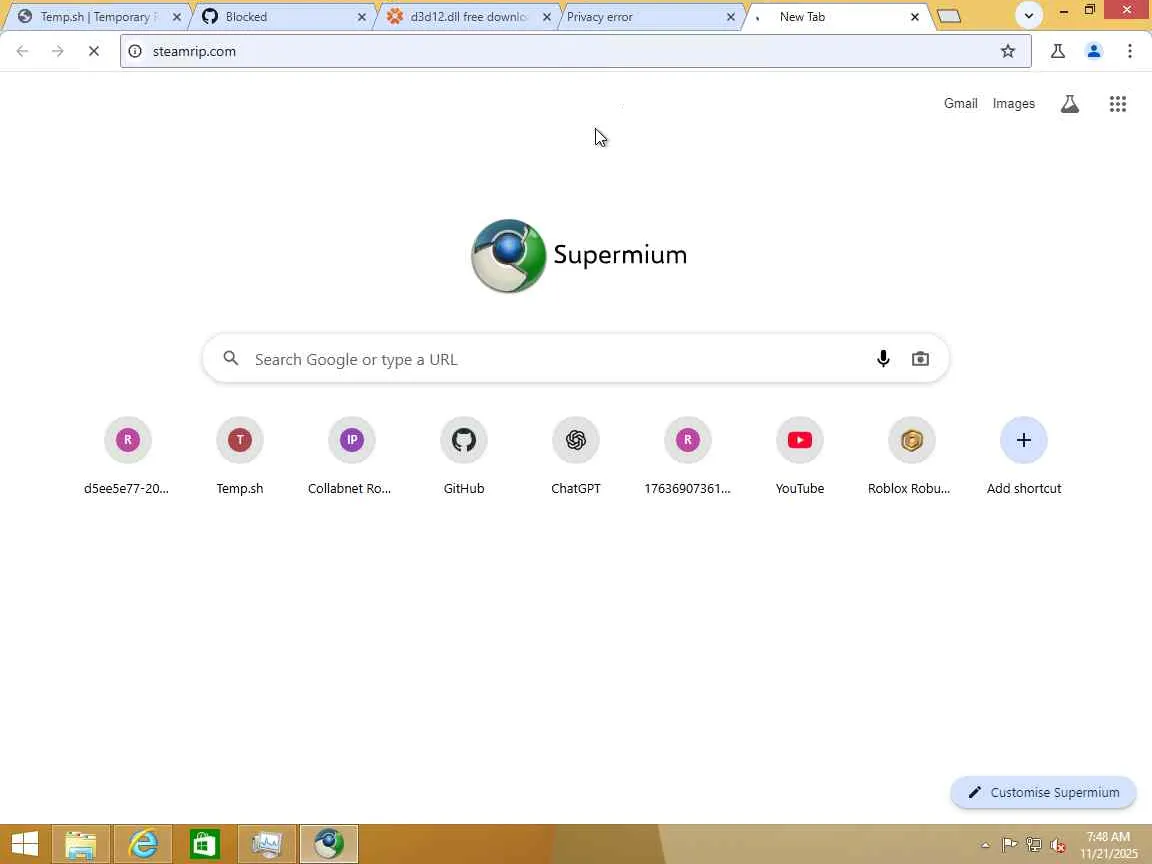Select the New Tab tab
Screen dimensions: 1152x864
tap(838, 16)
